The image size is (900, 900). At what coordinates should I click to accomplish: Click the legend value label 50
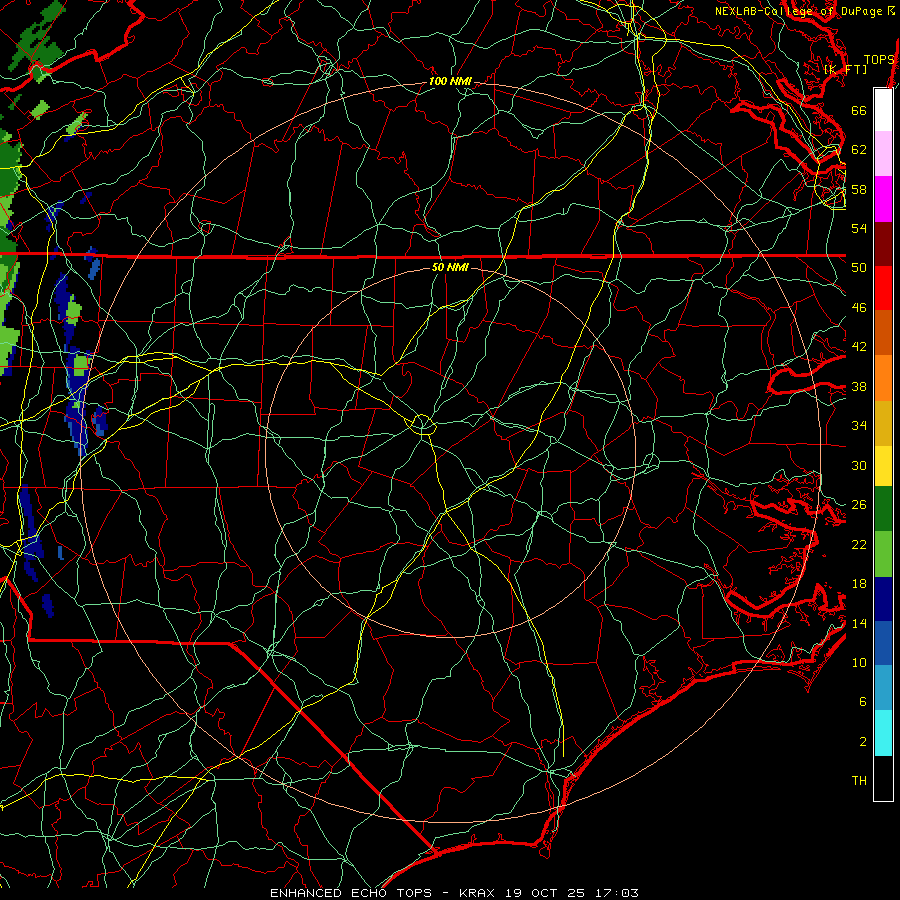[x=859, y=268]
